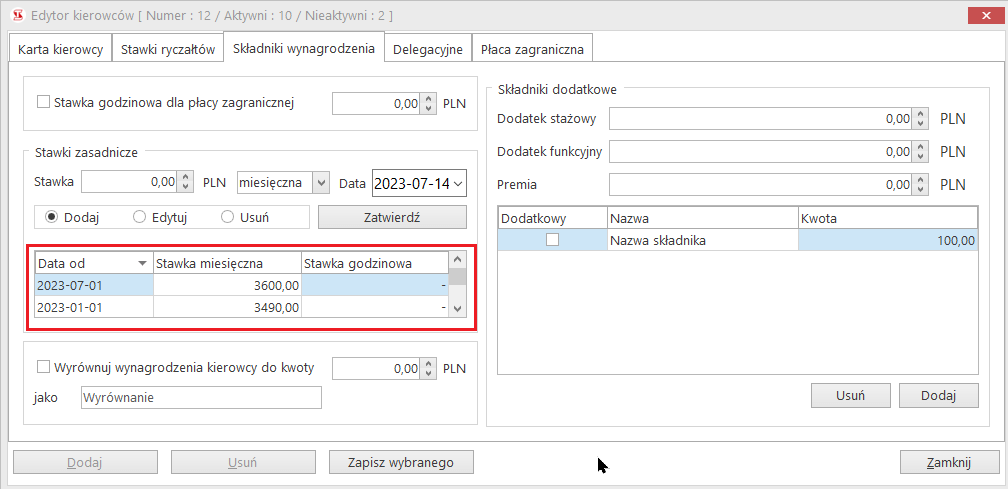Image resolution: width=1008 pixels, height=489 pixels.
Task: Click the Zapisz wybranego button
Action: click(x=401, y=462)
